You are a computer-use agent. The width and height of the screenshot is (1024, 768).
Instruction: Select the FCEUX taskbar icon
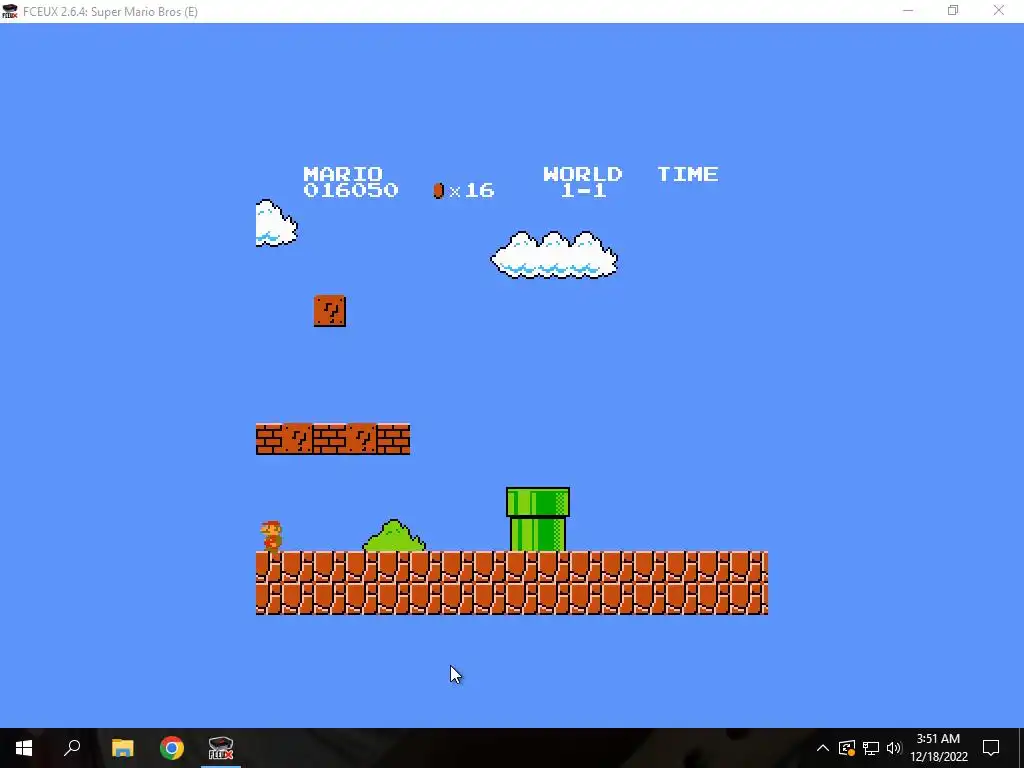coord(221,748)
